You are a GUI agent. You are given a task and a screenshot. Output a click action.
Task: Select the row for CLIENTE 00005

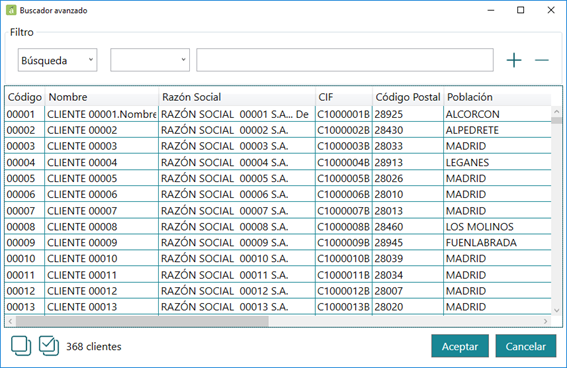278,178
